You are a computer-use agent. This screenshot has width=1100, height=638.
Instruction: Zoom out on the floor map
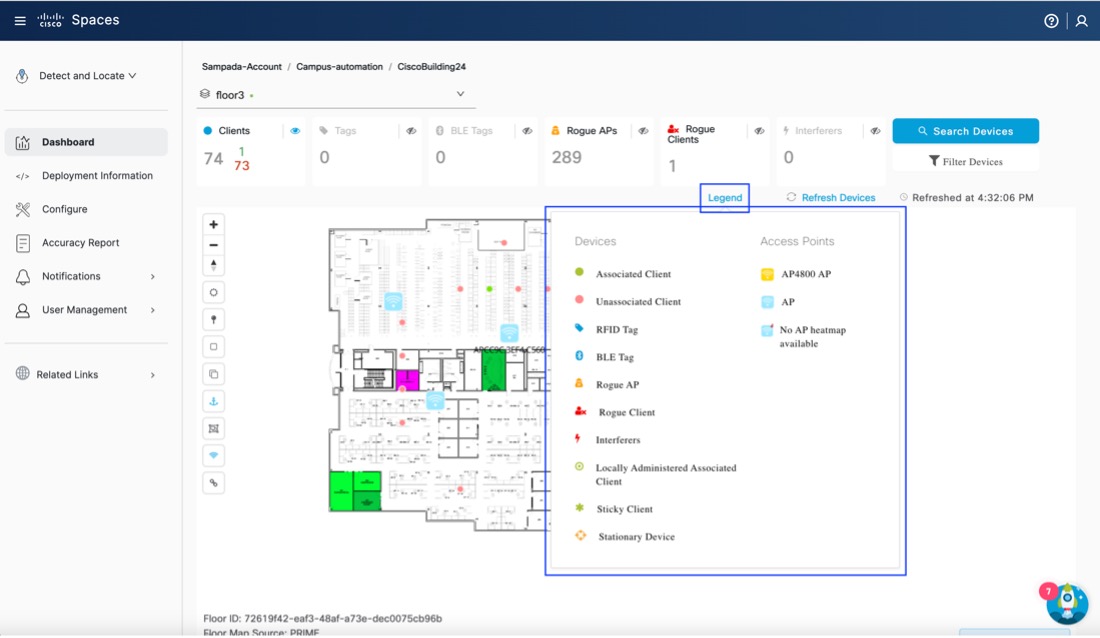click(213, 245)
